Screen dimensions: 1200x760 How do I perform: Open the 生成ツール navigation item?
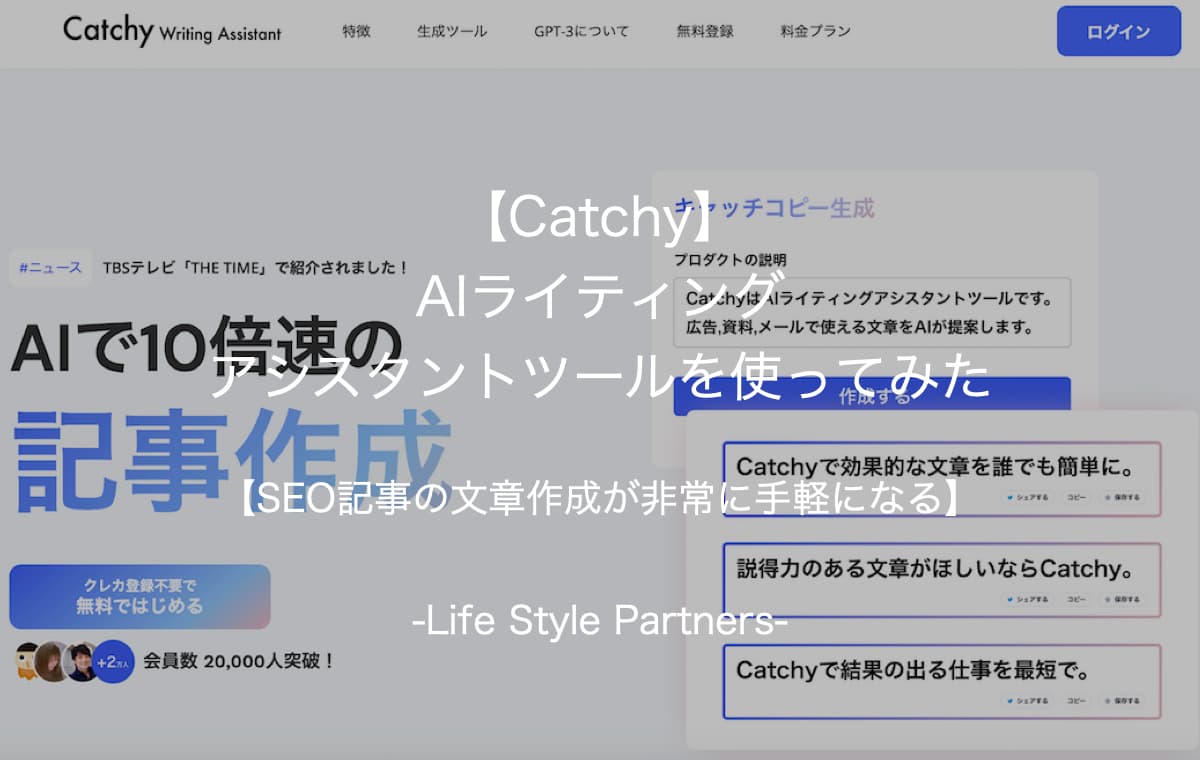452,31
